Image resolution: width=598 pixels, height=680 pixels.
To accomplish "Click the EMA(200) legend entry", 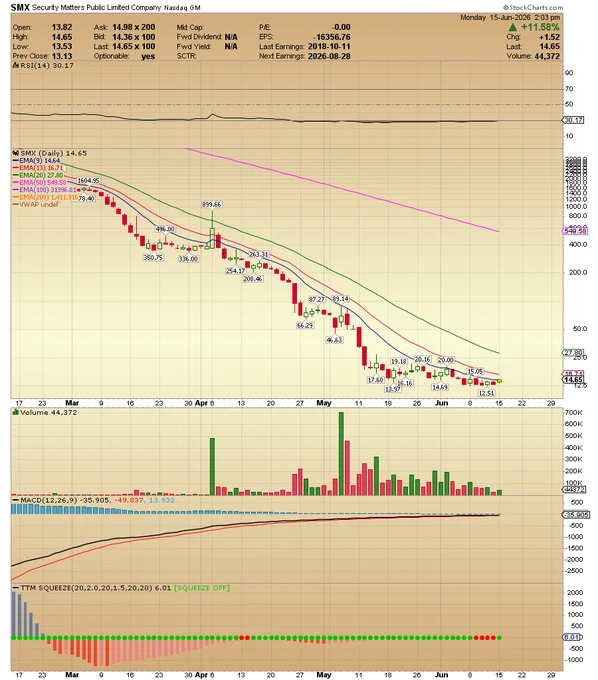I will point(46,197).
